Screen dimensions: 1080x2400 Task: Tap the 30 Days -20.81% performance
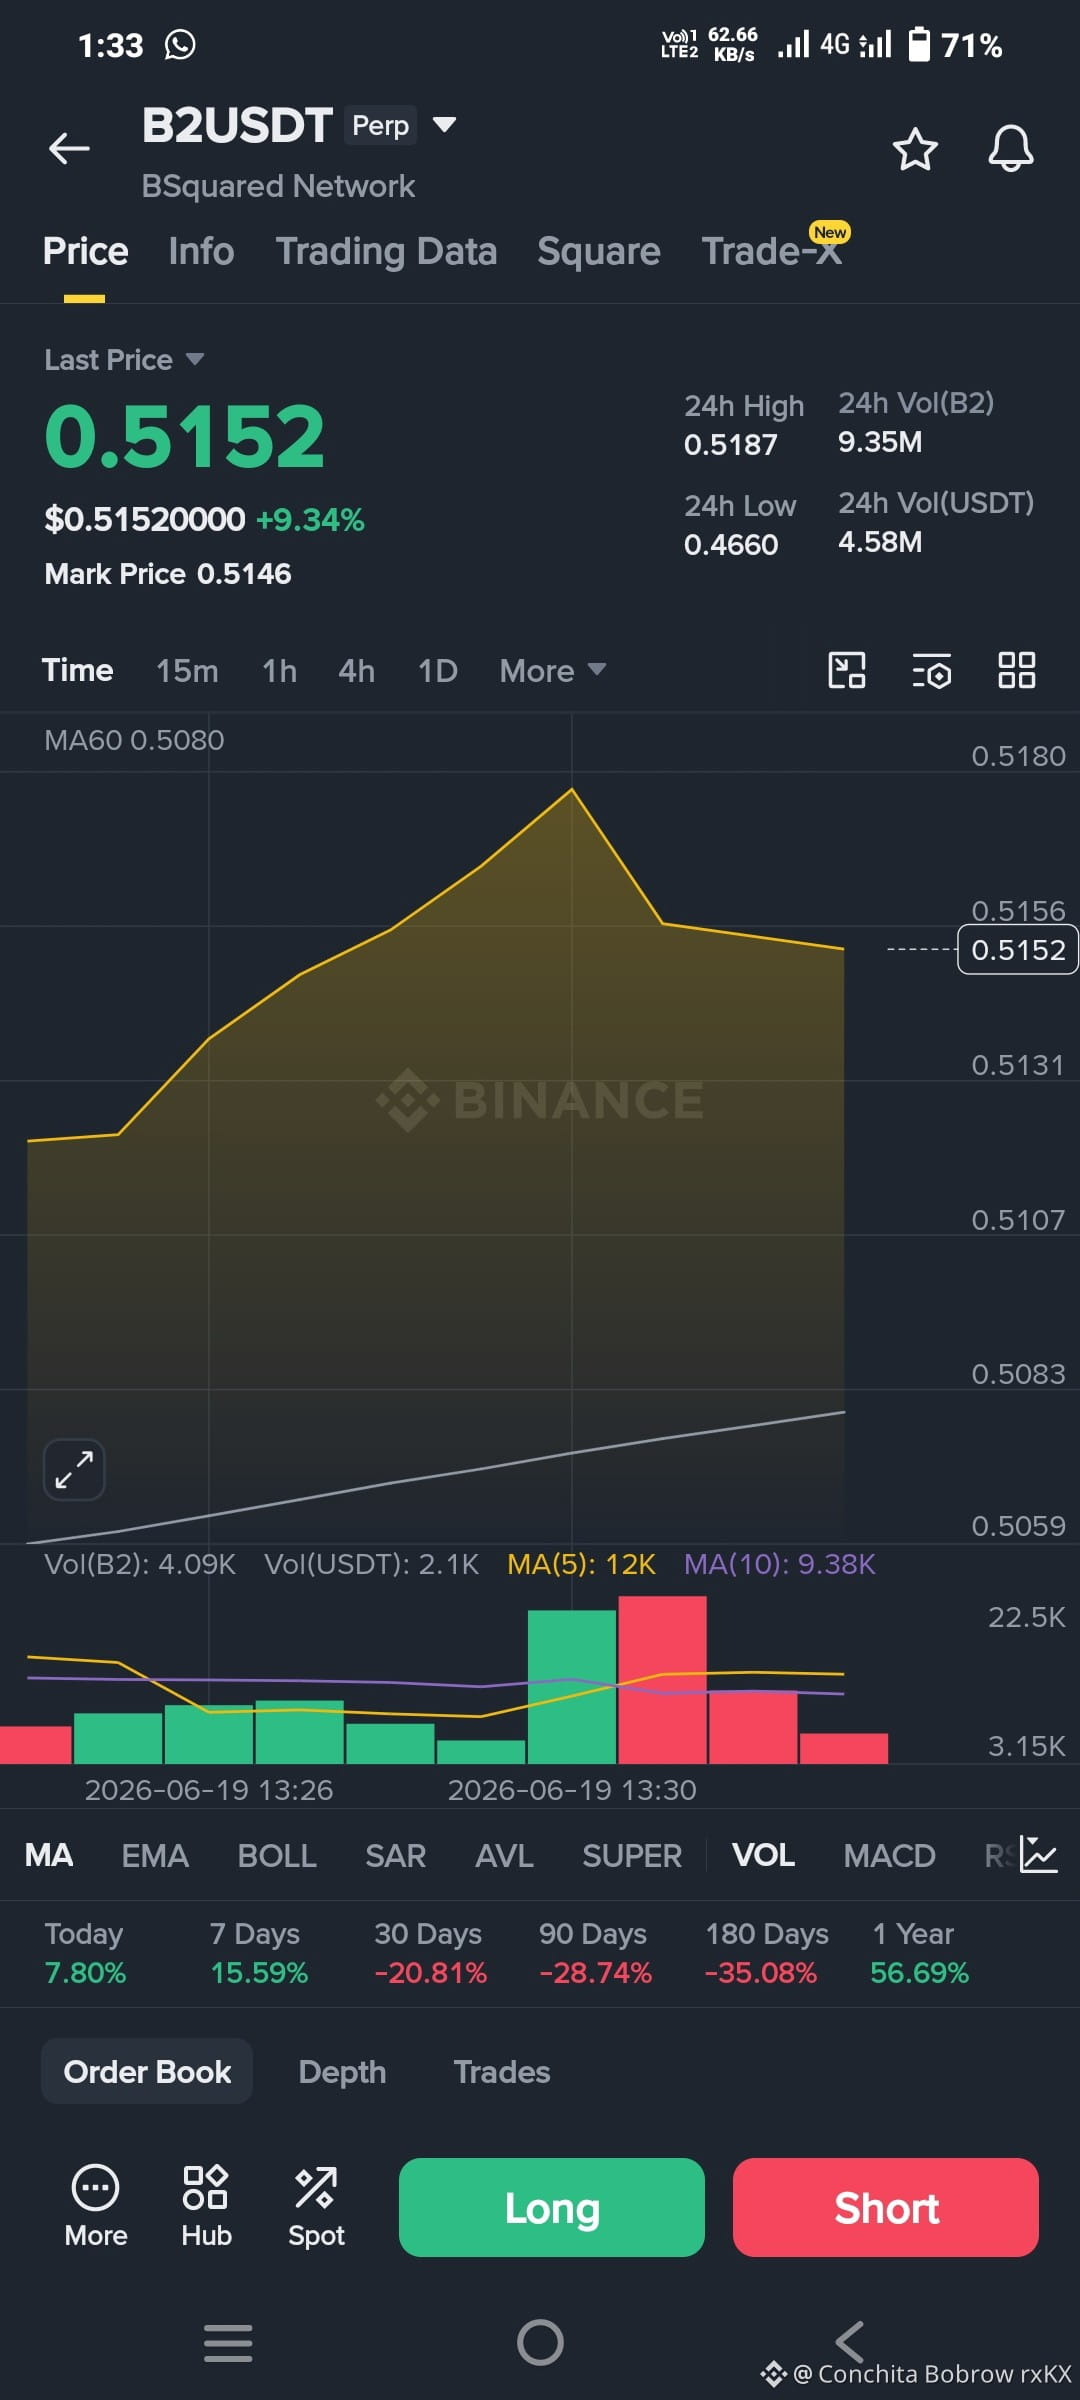point(430,1953)
